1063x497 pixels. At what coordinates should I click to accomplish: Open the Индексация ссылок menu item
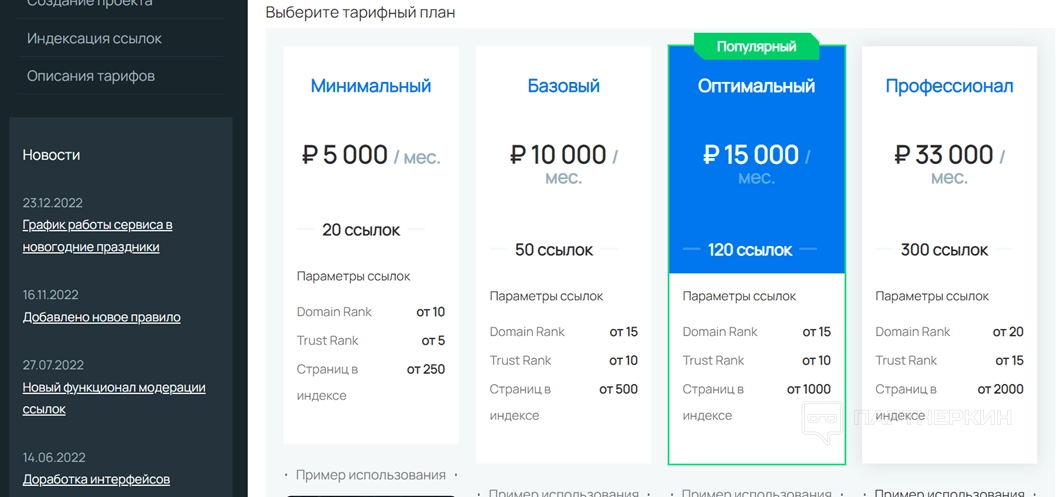94,38
